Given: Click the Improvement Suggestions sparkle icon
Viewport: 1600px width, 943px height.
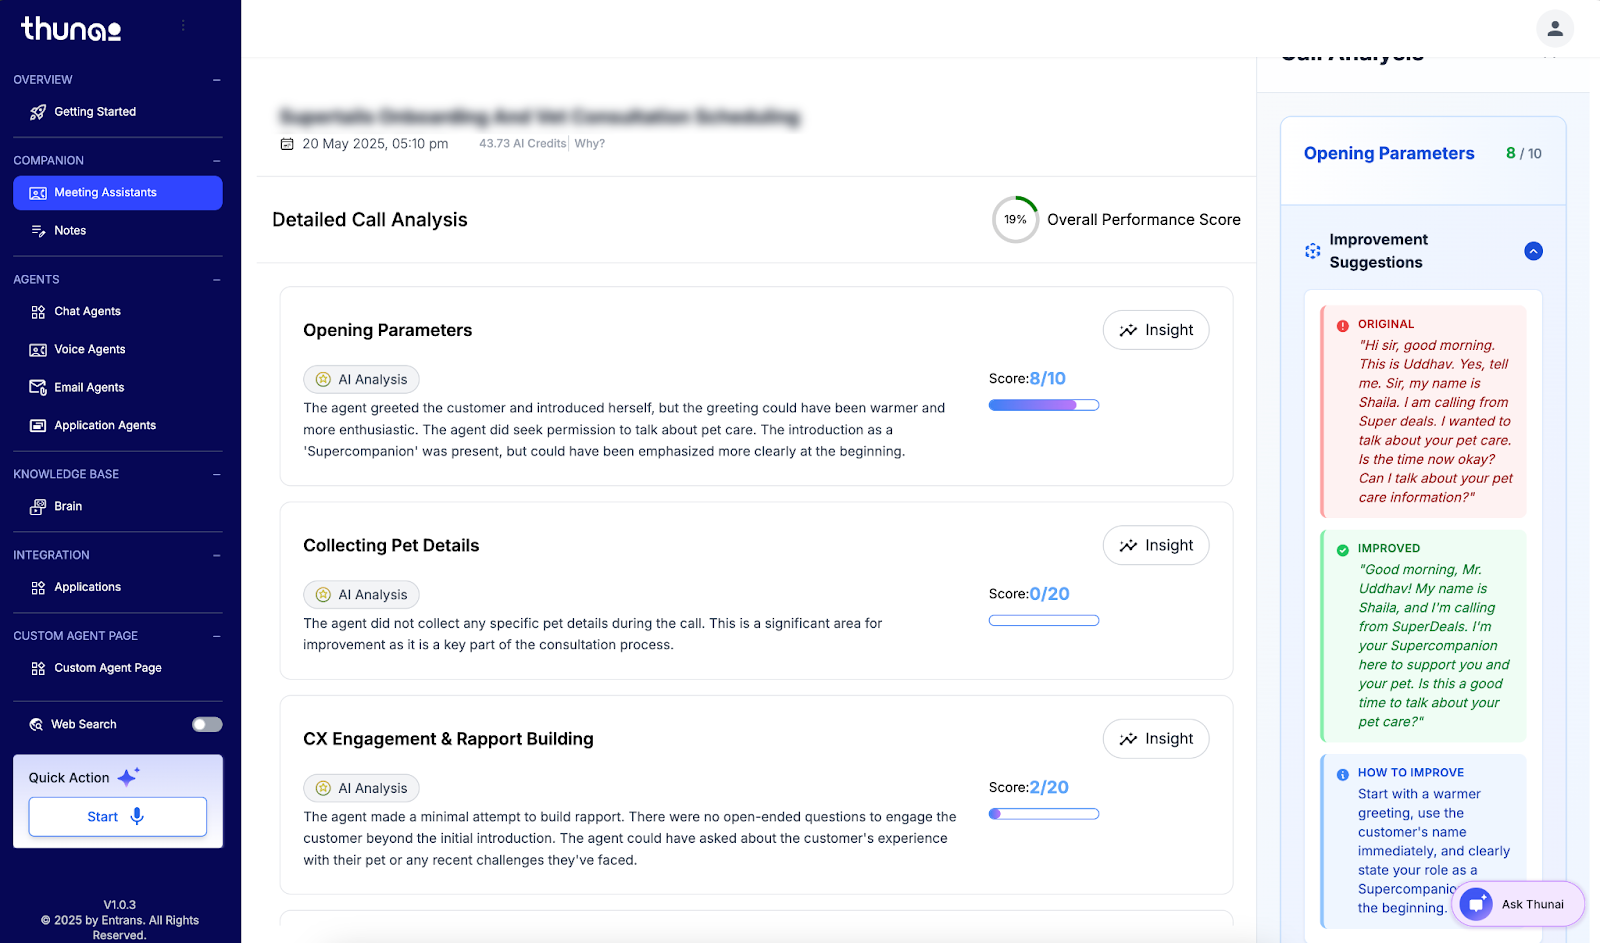Looking at the screenshot, I should (x=1312, y=251).
